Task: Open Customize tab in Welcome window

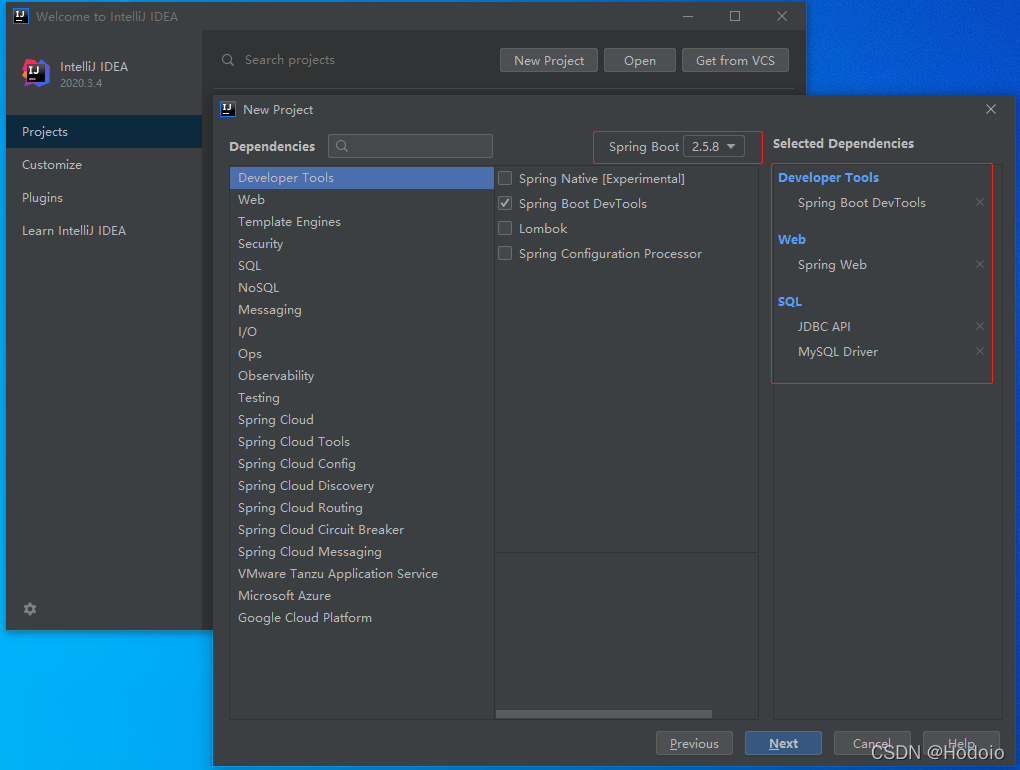Action: 104,165
